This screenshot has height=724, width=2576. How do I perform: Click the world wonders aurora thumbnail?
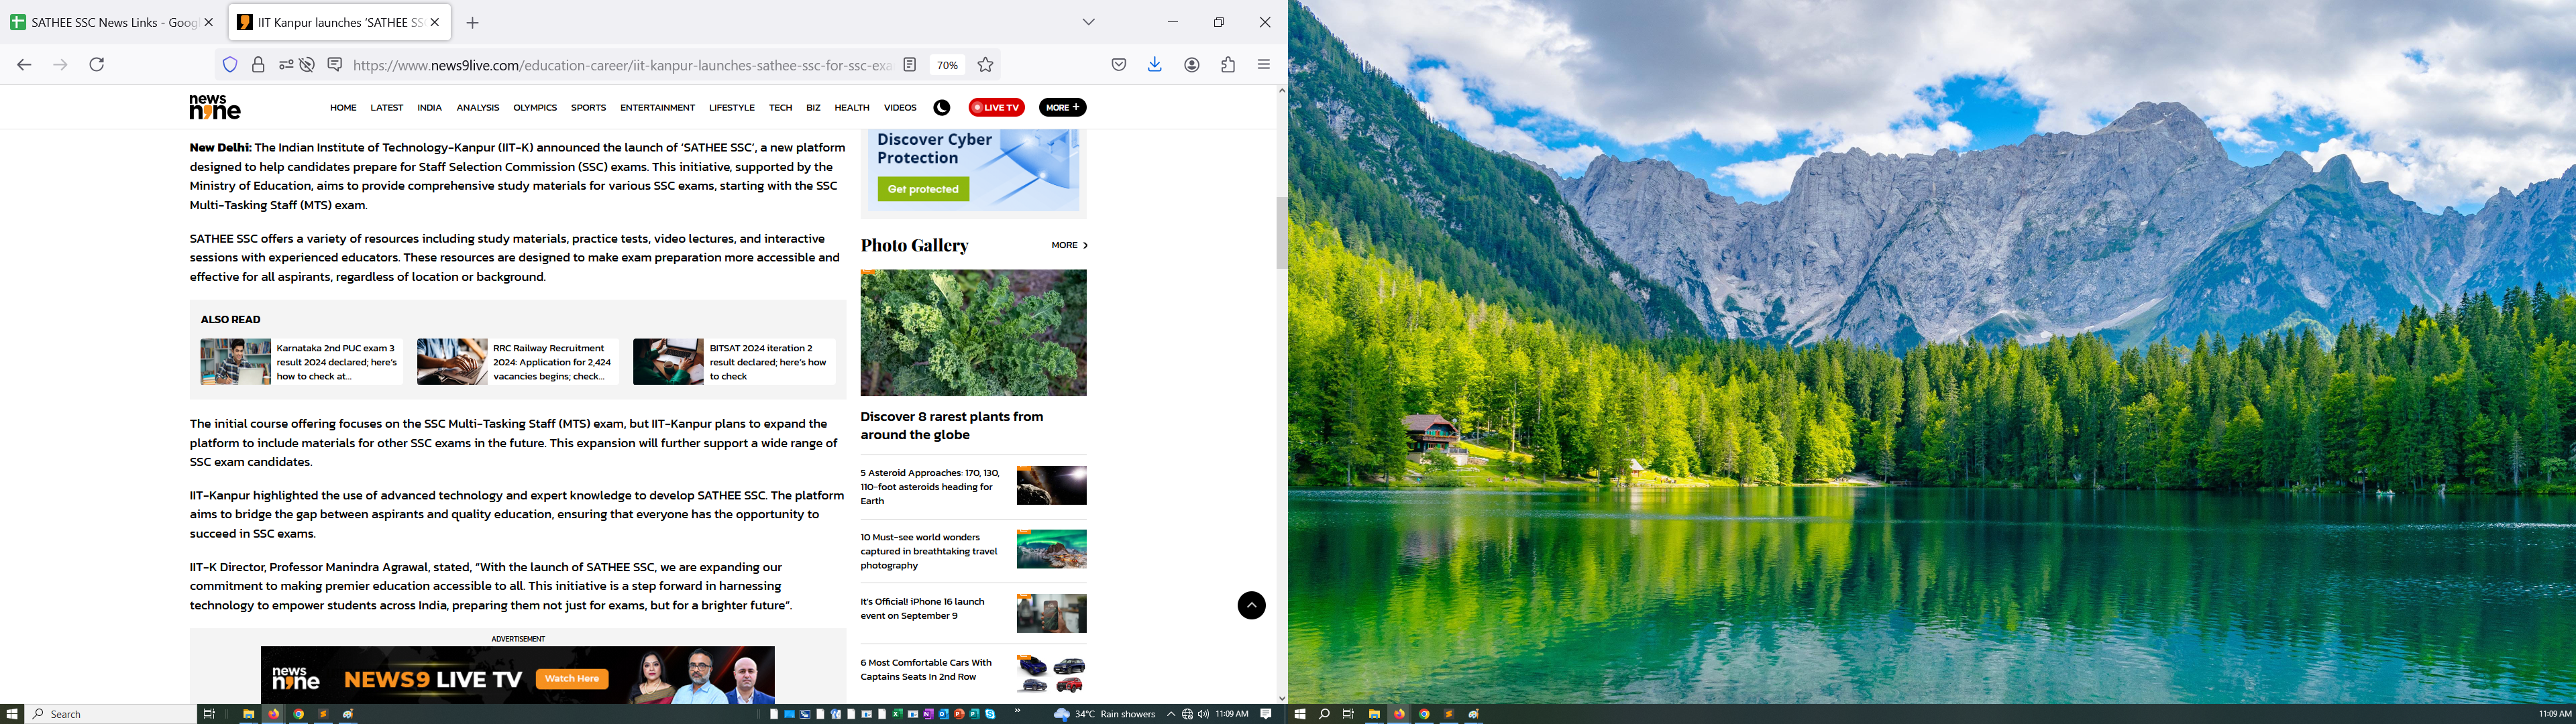pos(1051,549)
